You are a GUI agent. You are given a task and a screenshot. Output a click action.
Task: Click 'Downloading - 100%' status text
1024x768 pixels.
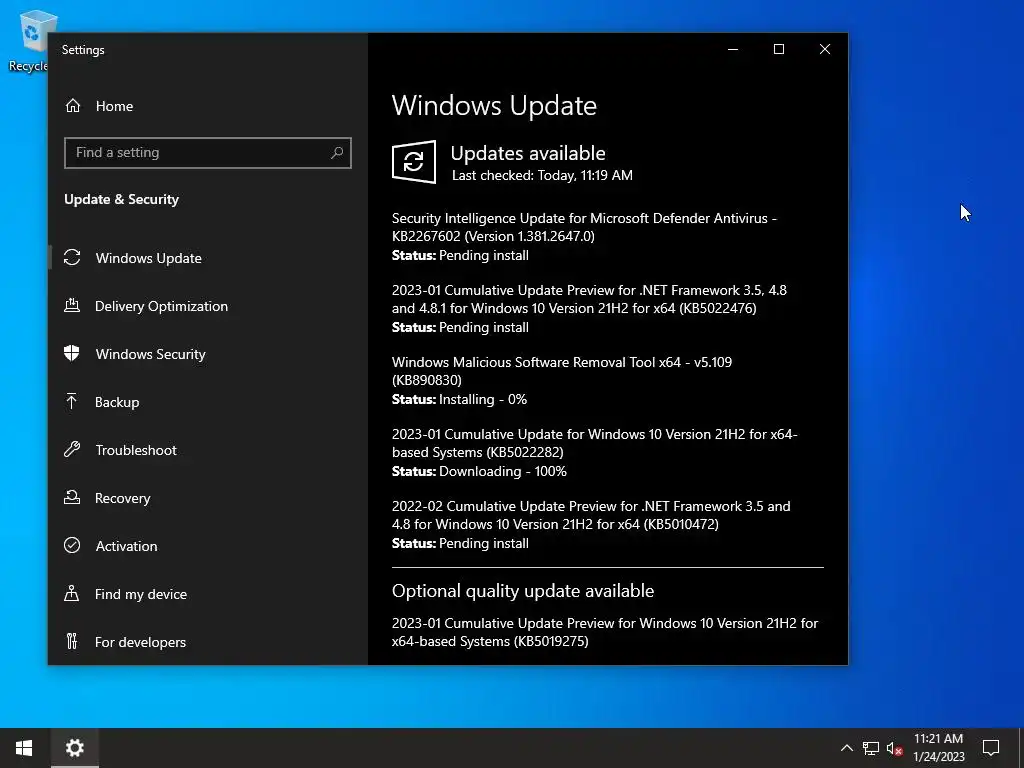(503, 471)
